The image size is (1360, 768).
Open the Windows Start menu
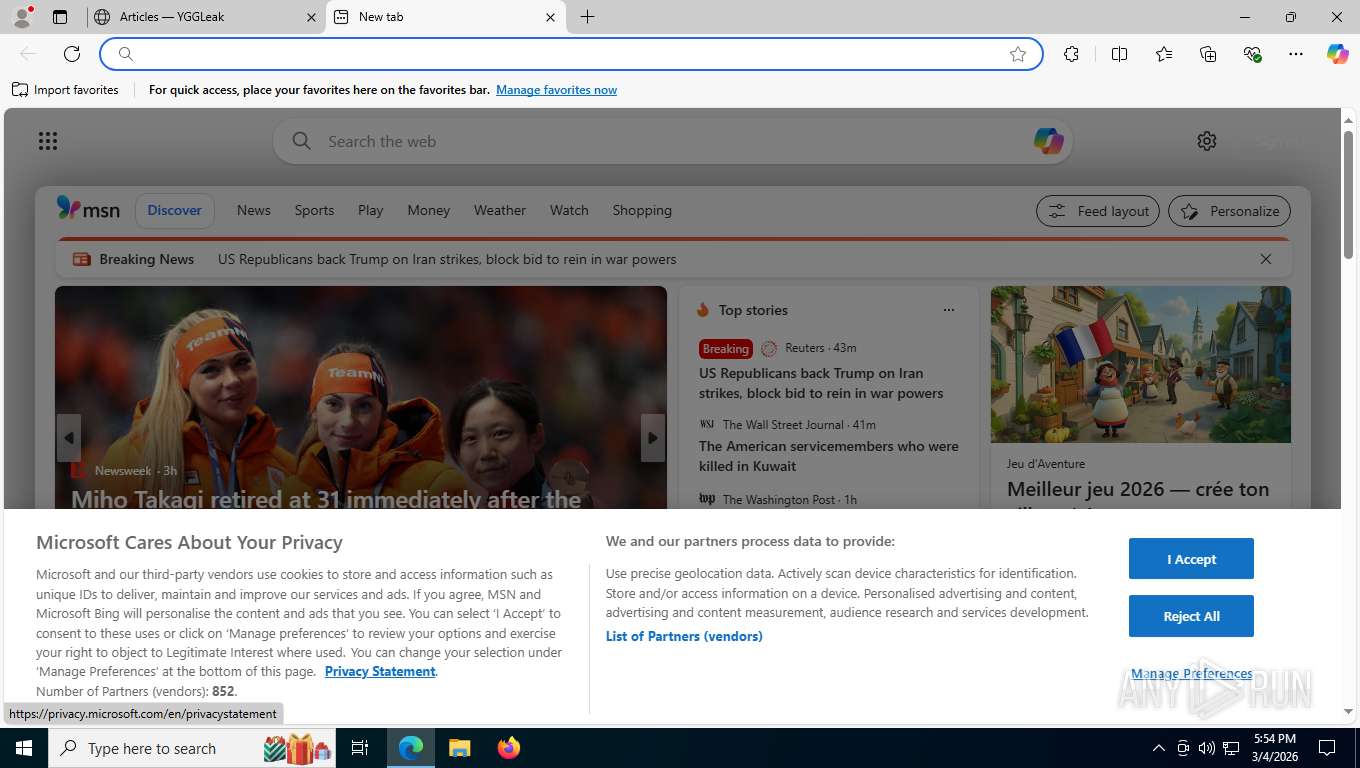[23, 748]
